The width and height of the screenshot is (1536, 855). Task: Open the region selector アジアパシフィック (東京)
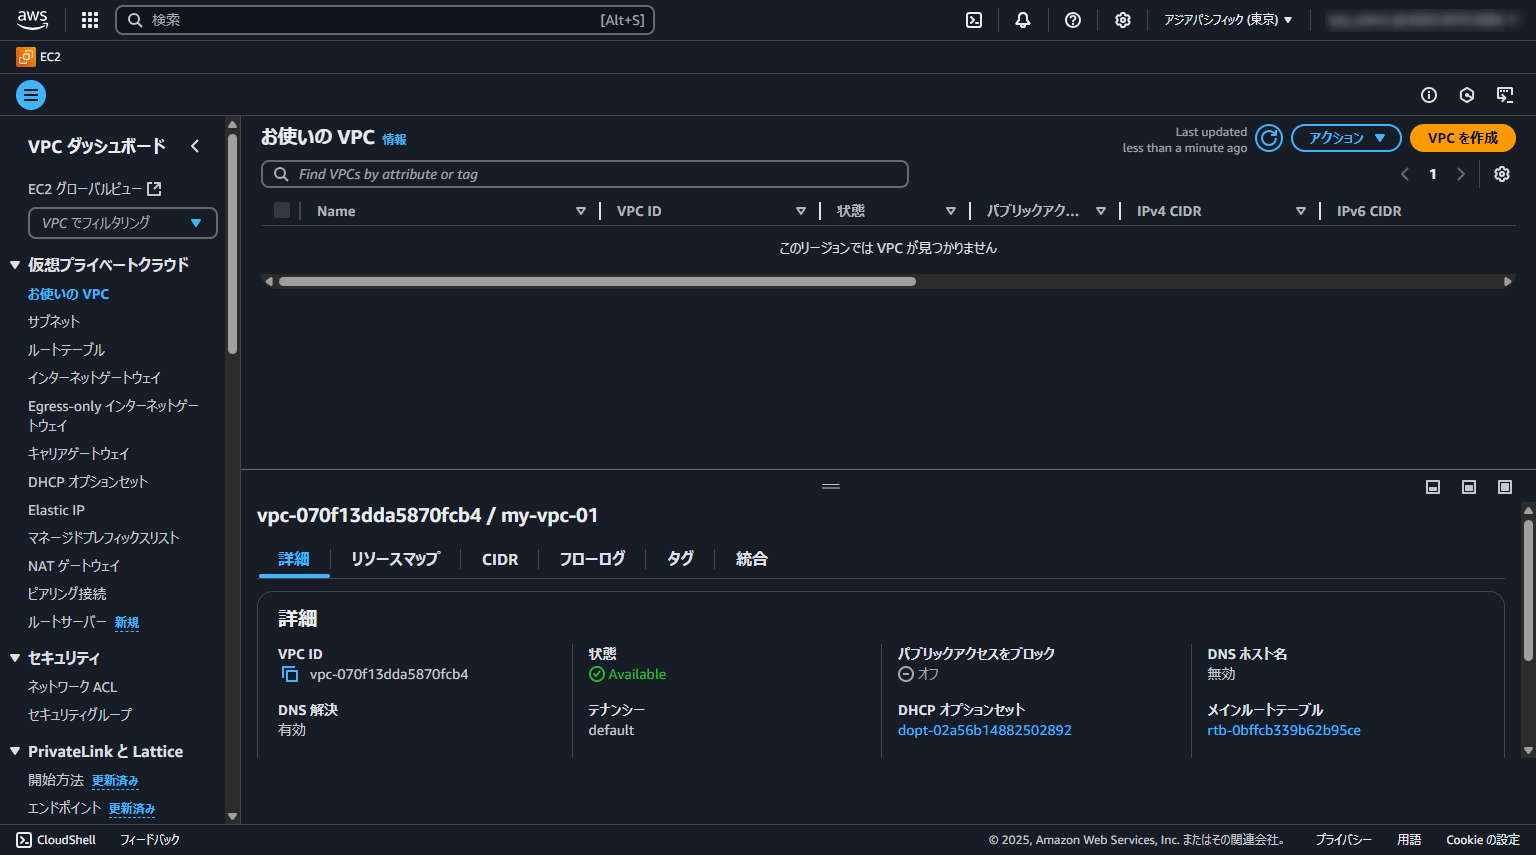click(x=1228, y=20)
